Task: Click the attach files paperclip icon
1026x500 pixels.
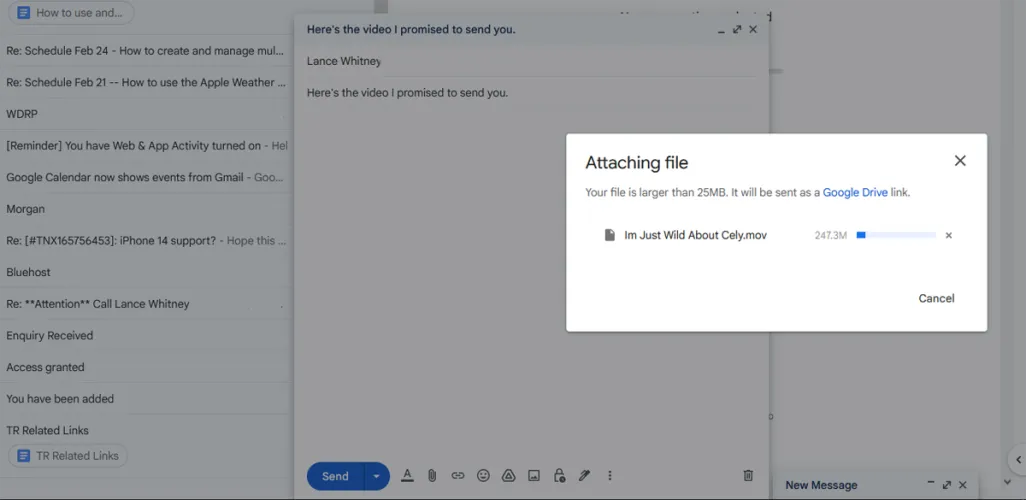Action: pyautogui.click(x=432, y=476)
